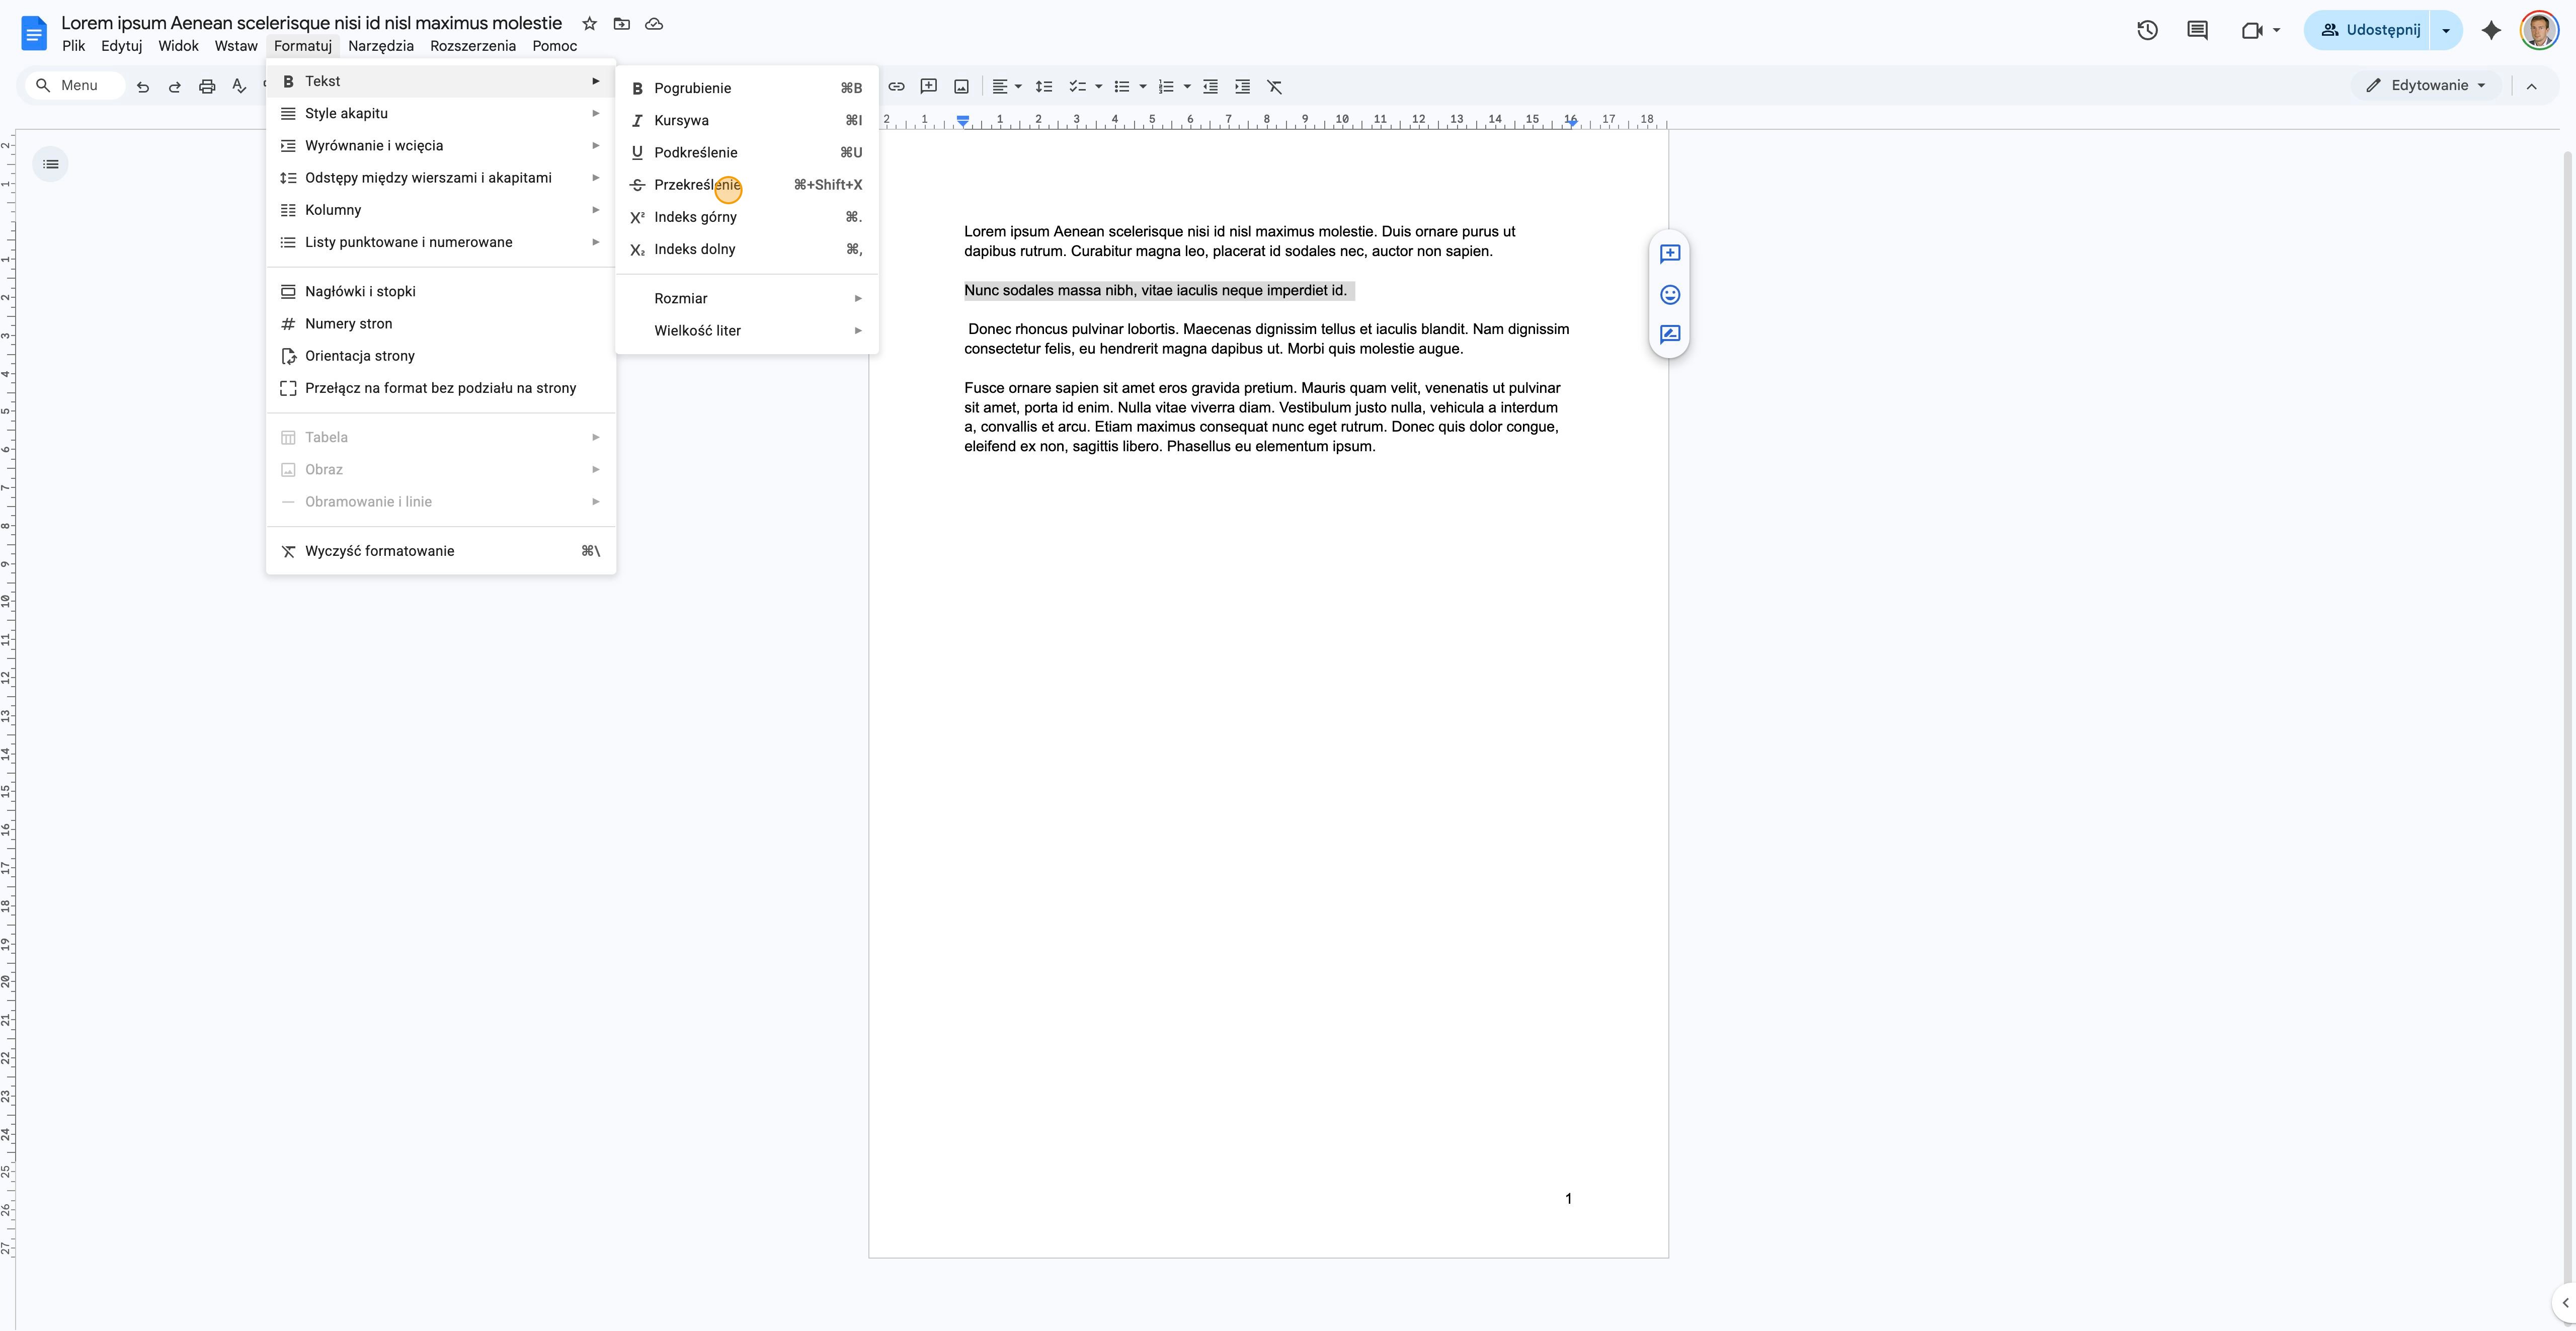Screen dimensions: 2576x1331
Task: Click the print icon
Action: [x=207, y=87]
